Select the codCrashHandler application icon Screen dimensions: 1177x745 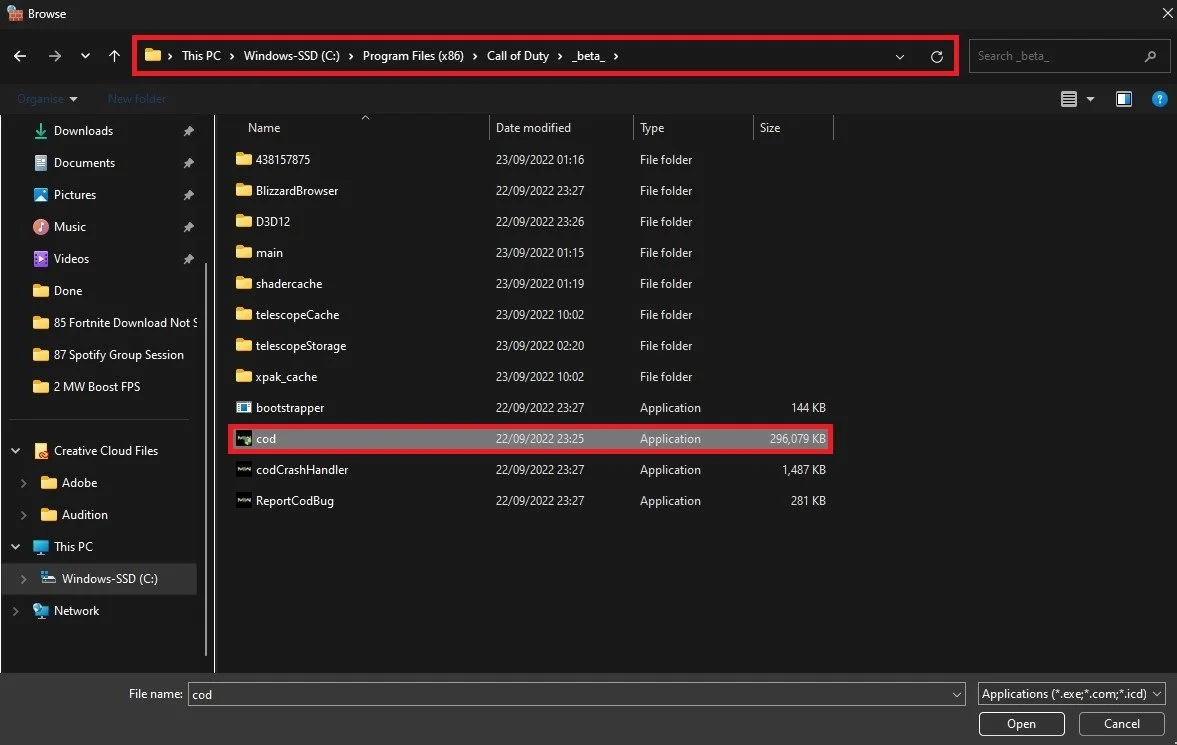[x=243, y=470]
